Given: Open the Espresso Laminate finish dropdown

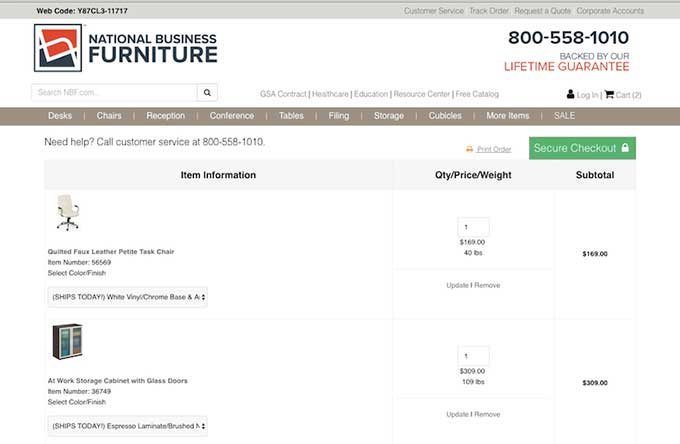Looking at the screenshot, I should 128,426.
